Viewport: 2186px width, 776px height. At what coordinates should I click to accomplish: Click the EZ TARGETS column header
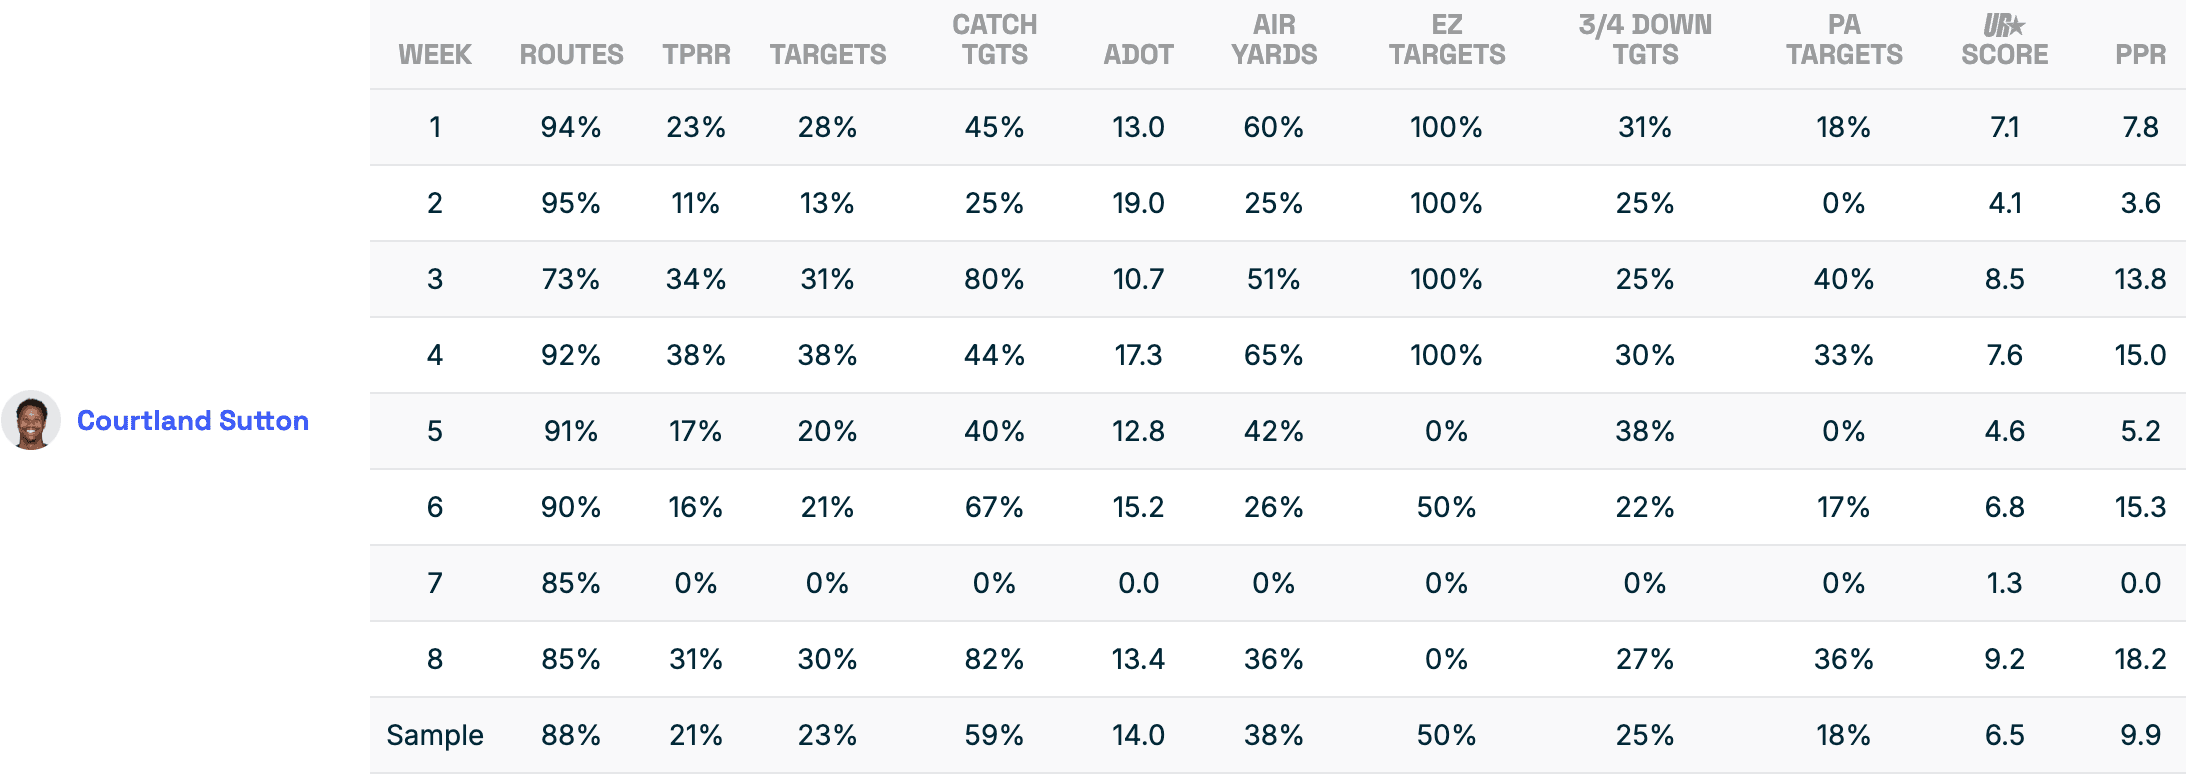coord(1447,40)
